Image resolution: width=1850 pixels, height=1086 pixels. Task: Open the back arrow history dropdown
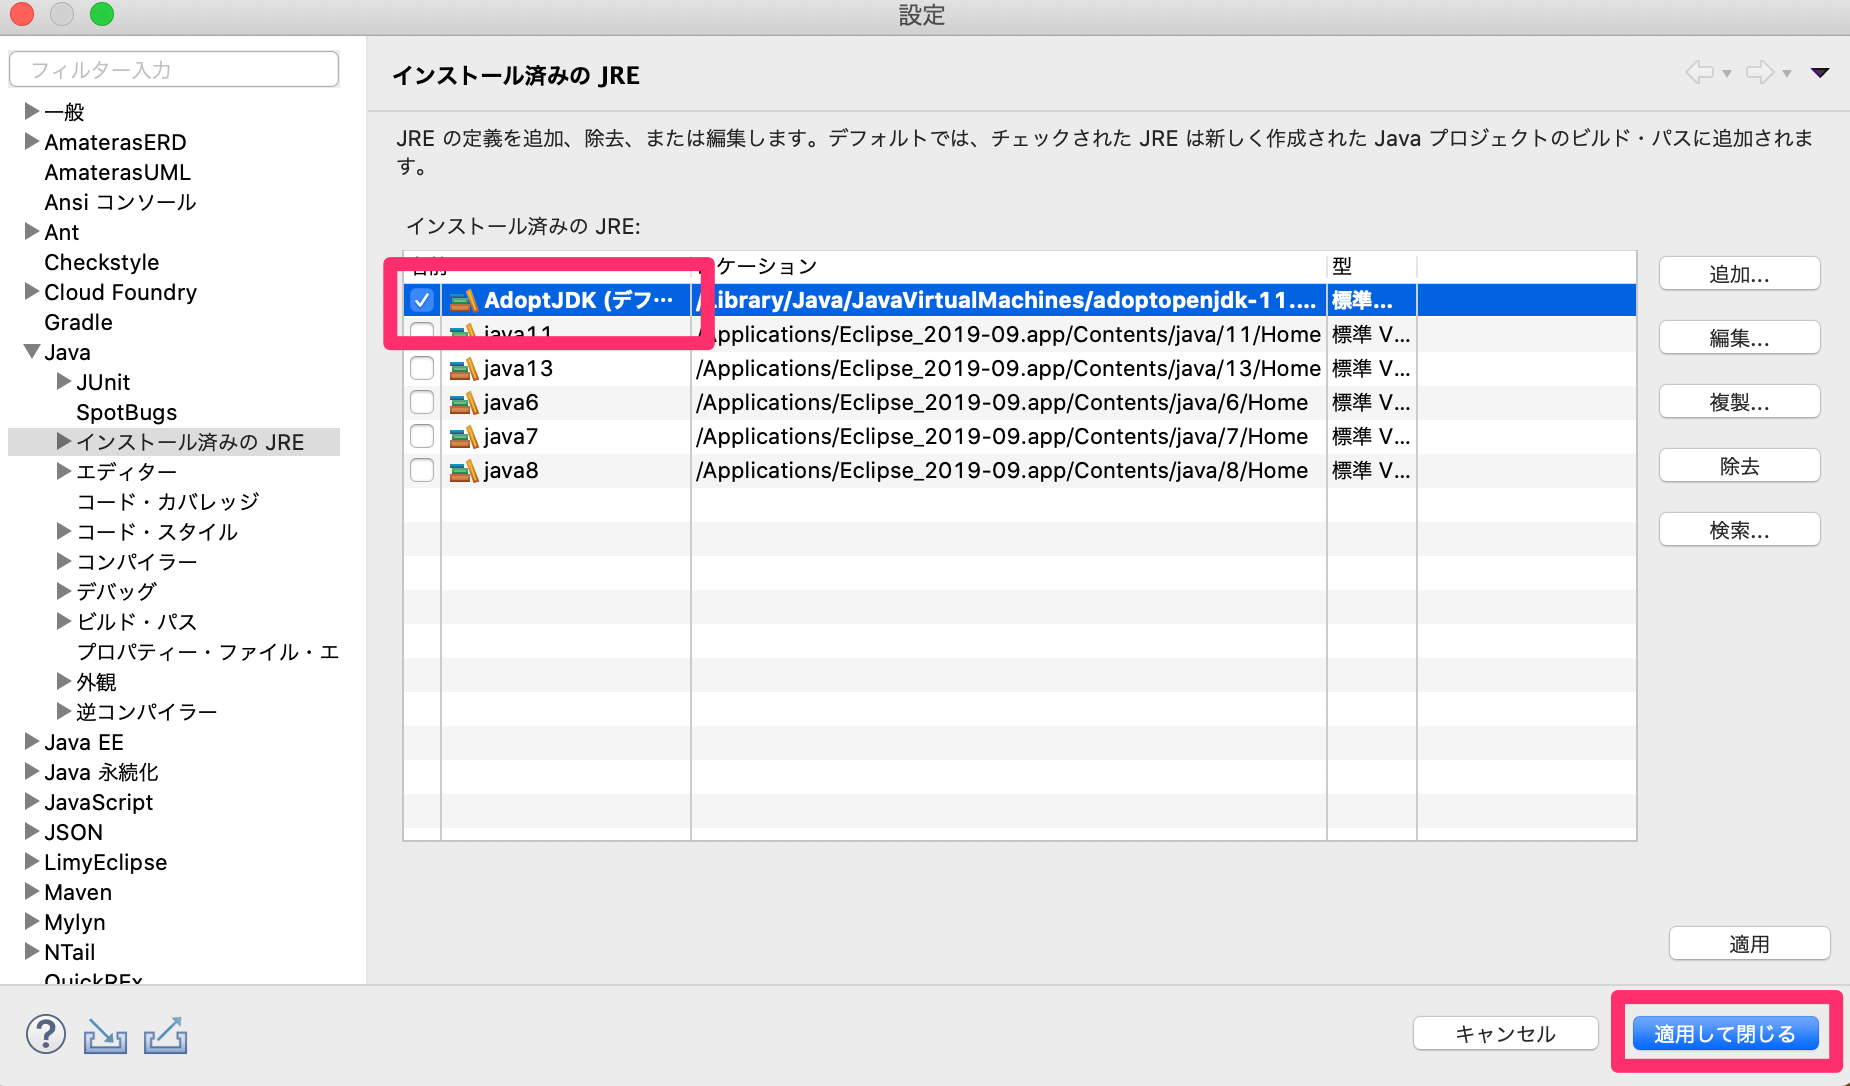pyautogui.click(x=1727, y=74)
